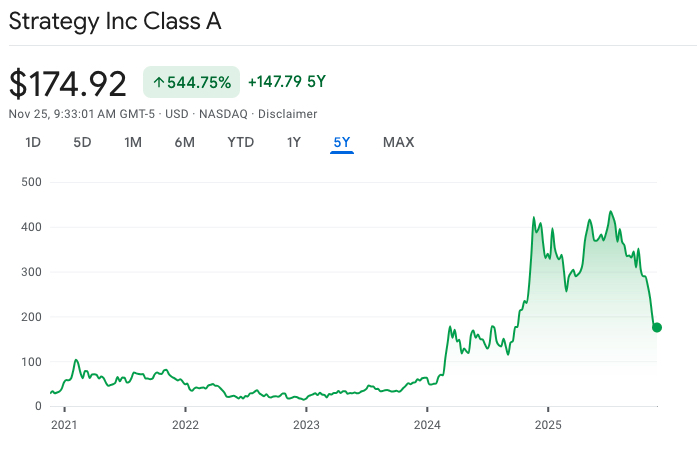Click the 2025 x-axis year marker
Image resolution: width=697 pixels, height=452 pixels.
point(548,424)
